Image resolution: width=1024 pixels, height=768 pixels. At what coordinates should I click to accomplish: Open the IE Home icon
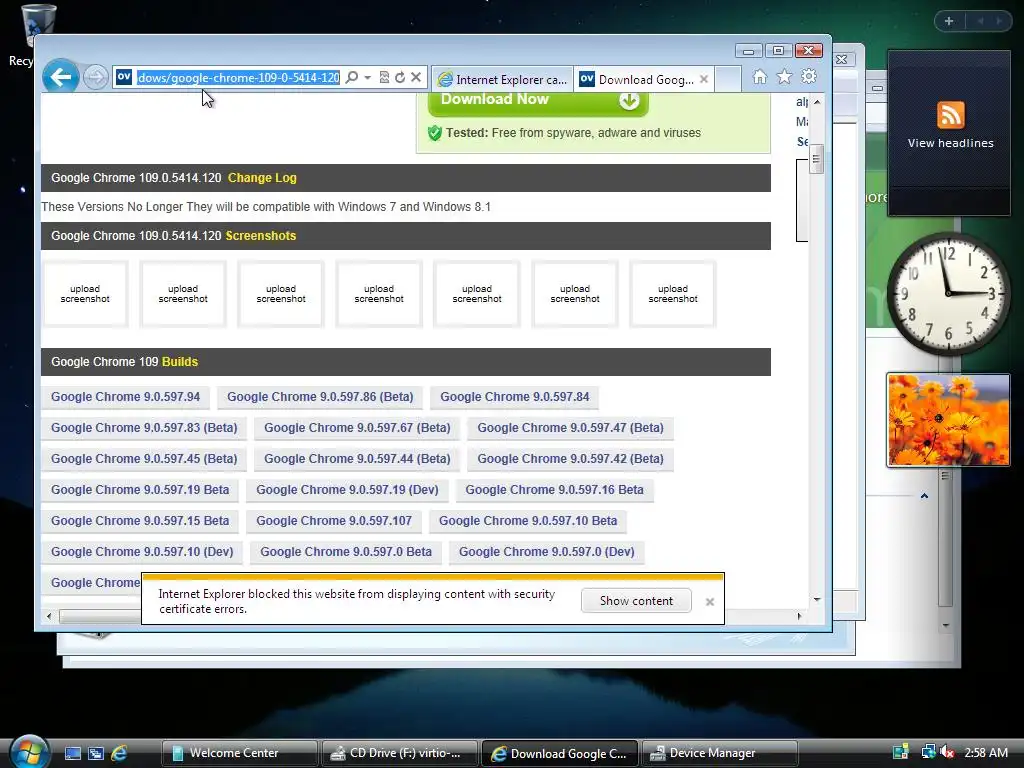(x=760, y=77)
